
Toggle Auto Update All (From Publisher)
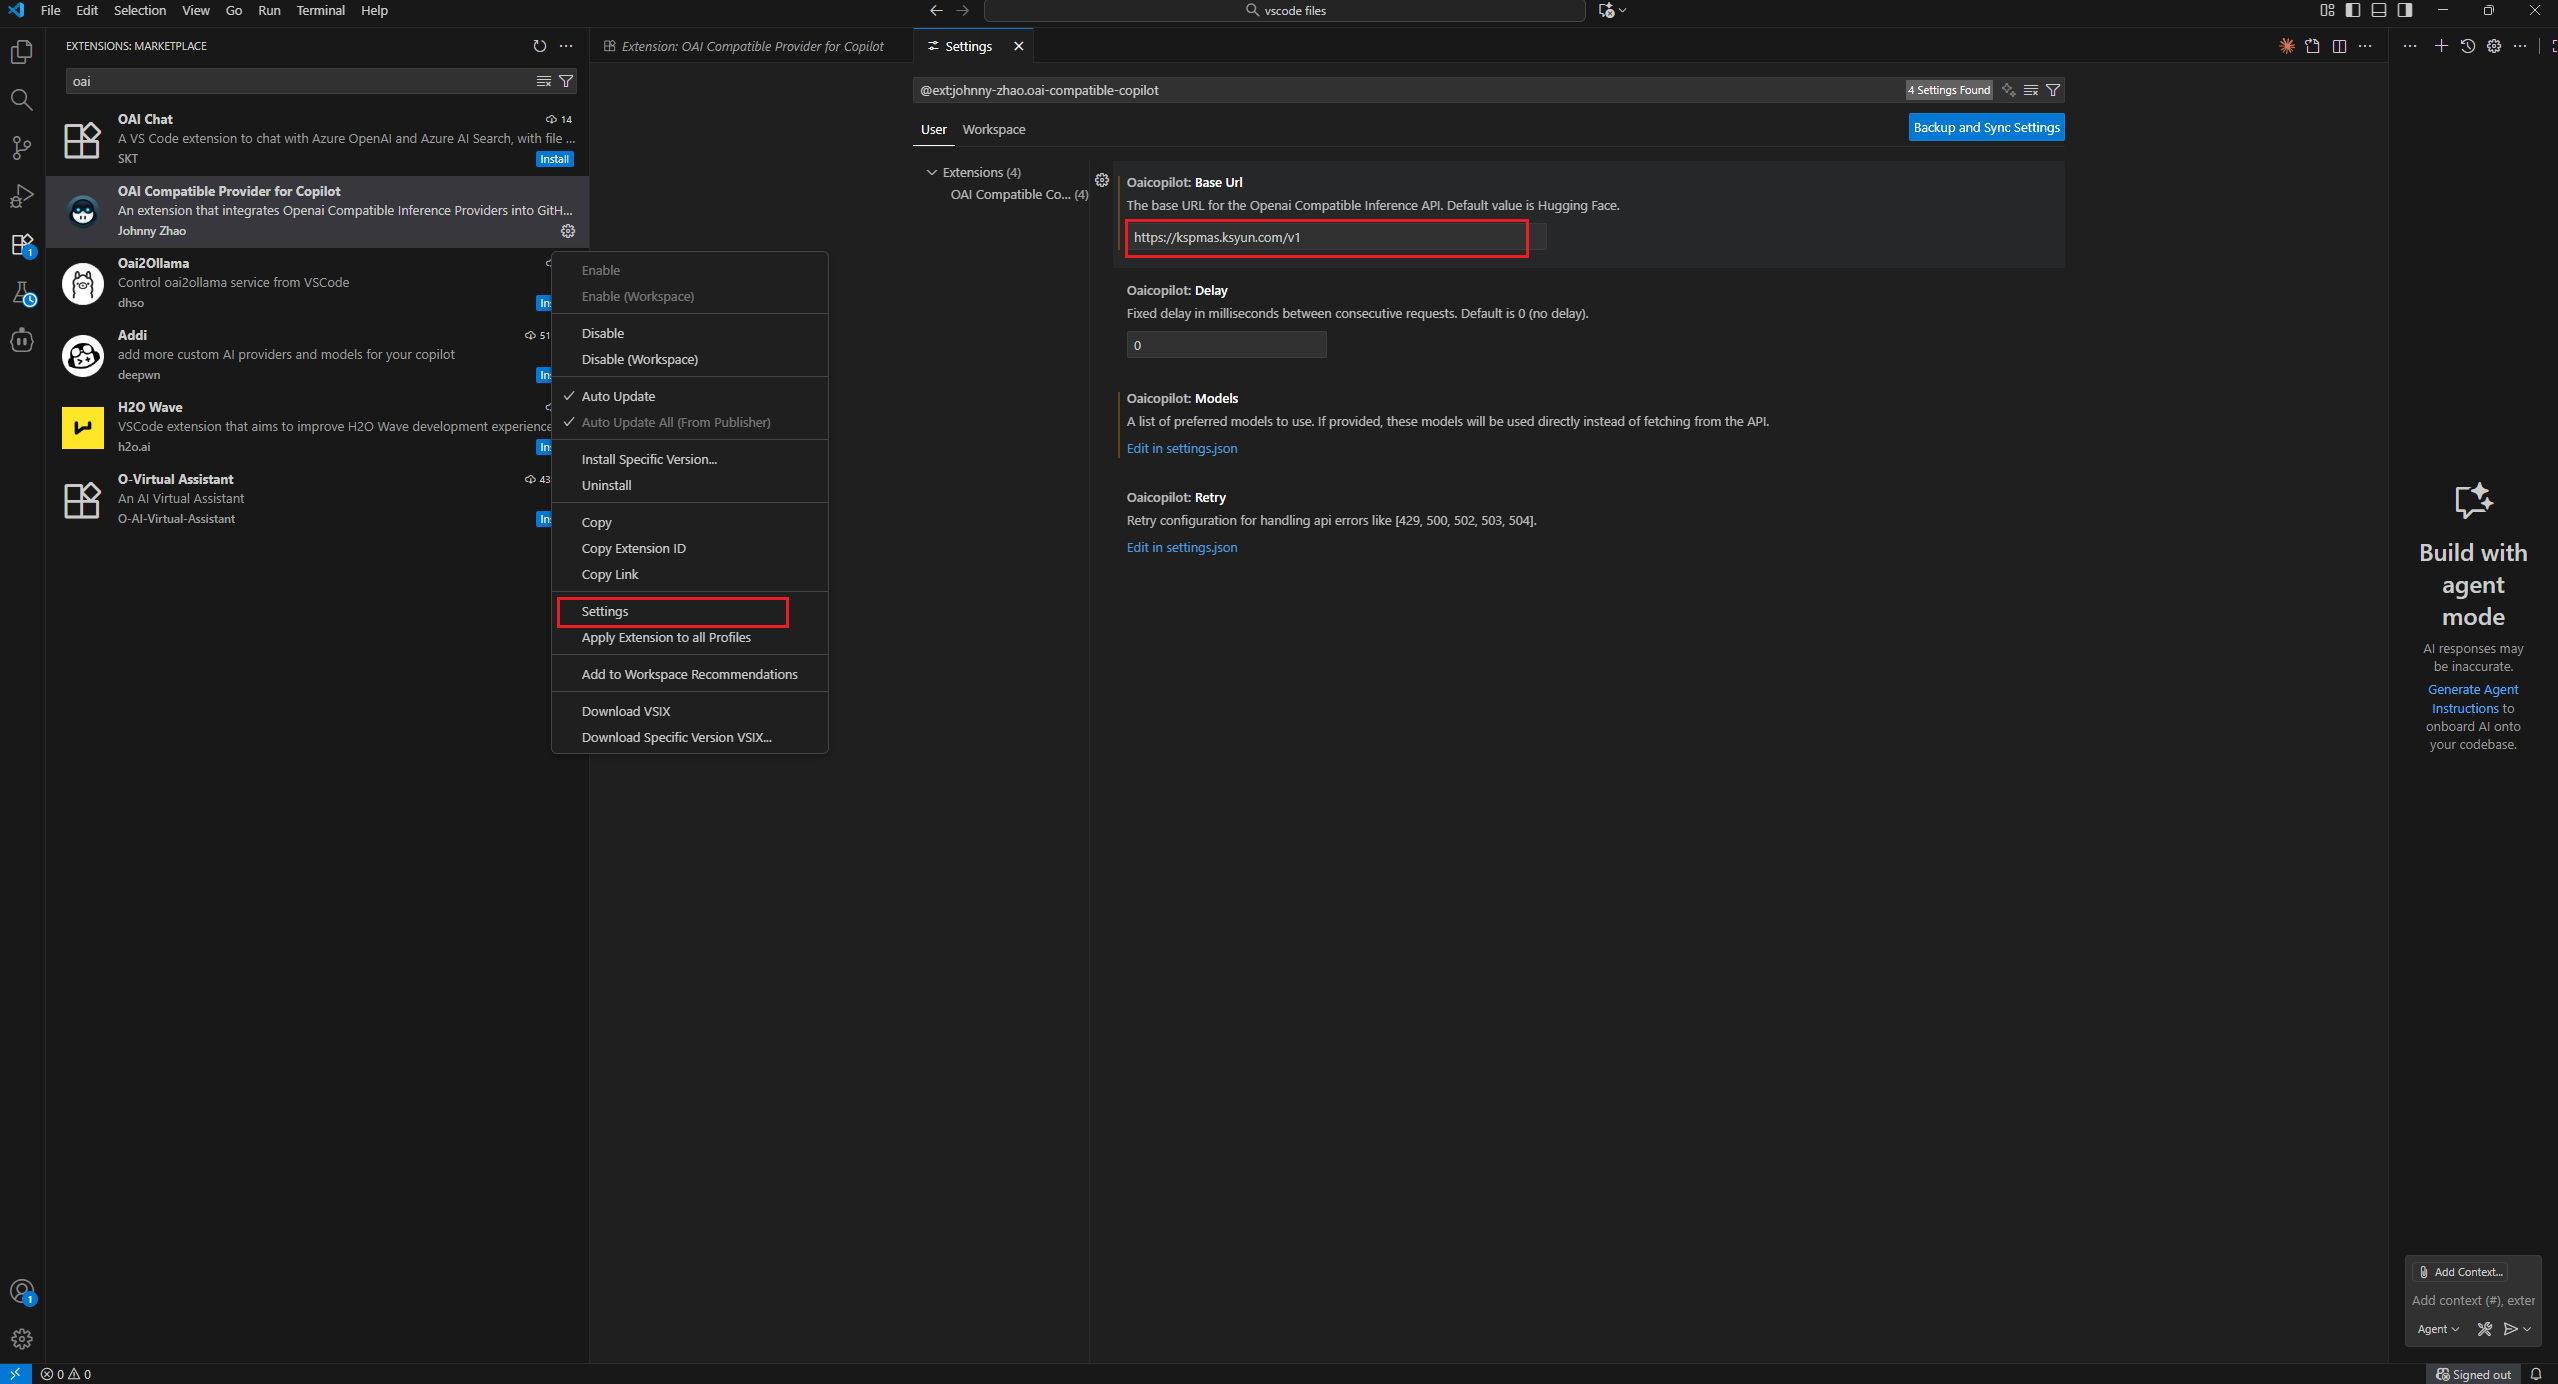pos(675,422)
